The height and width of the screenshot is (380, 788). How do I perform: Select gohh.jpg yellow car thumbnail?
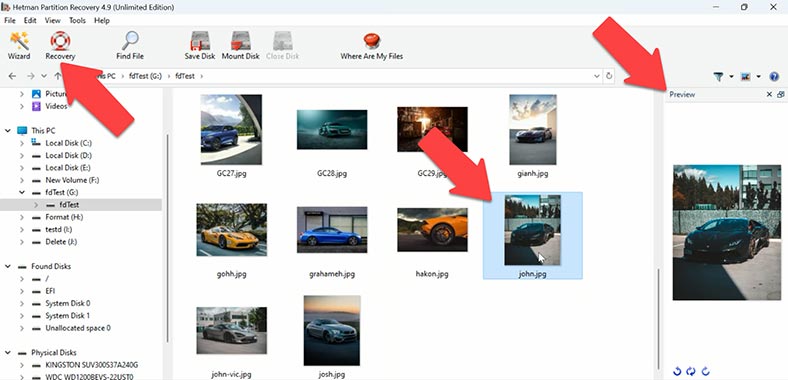tap(231, 230)
